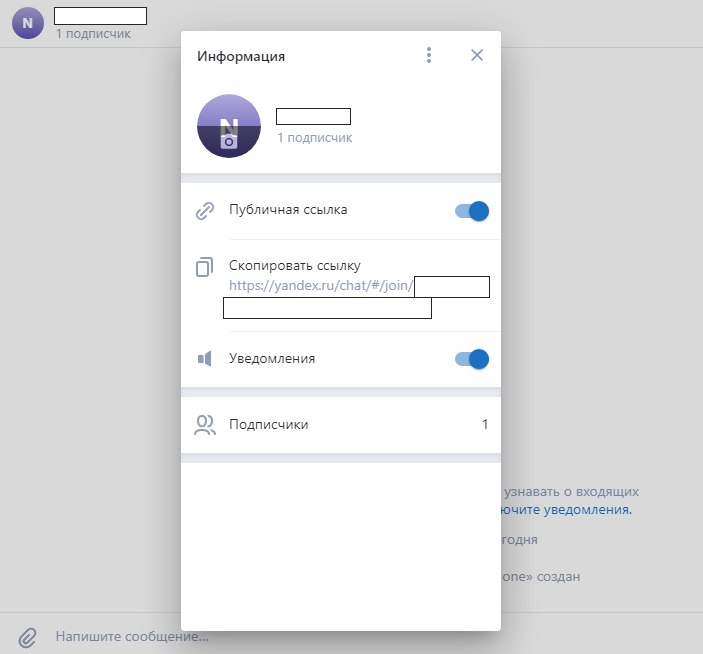
Task: Open the Подписчики list row
Action: point(341,424)
